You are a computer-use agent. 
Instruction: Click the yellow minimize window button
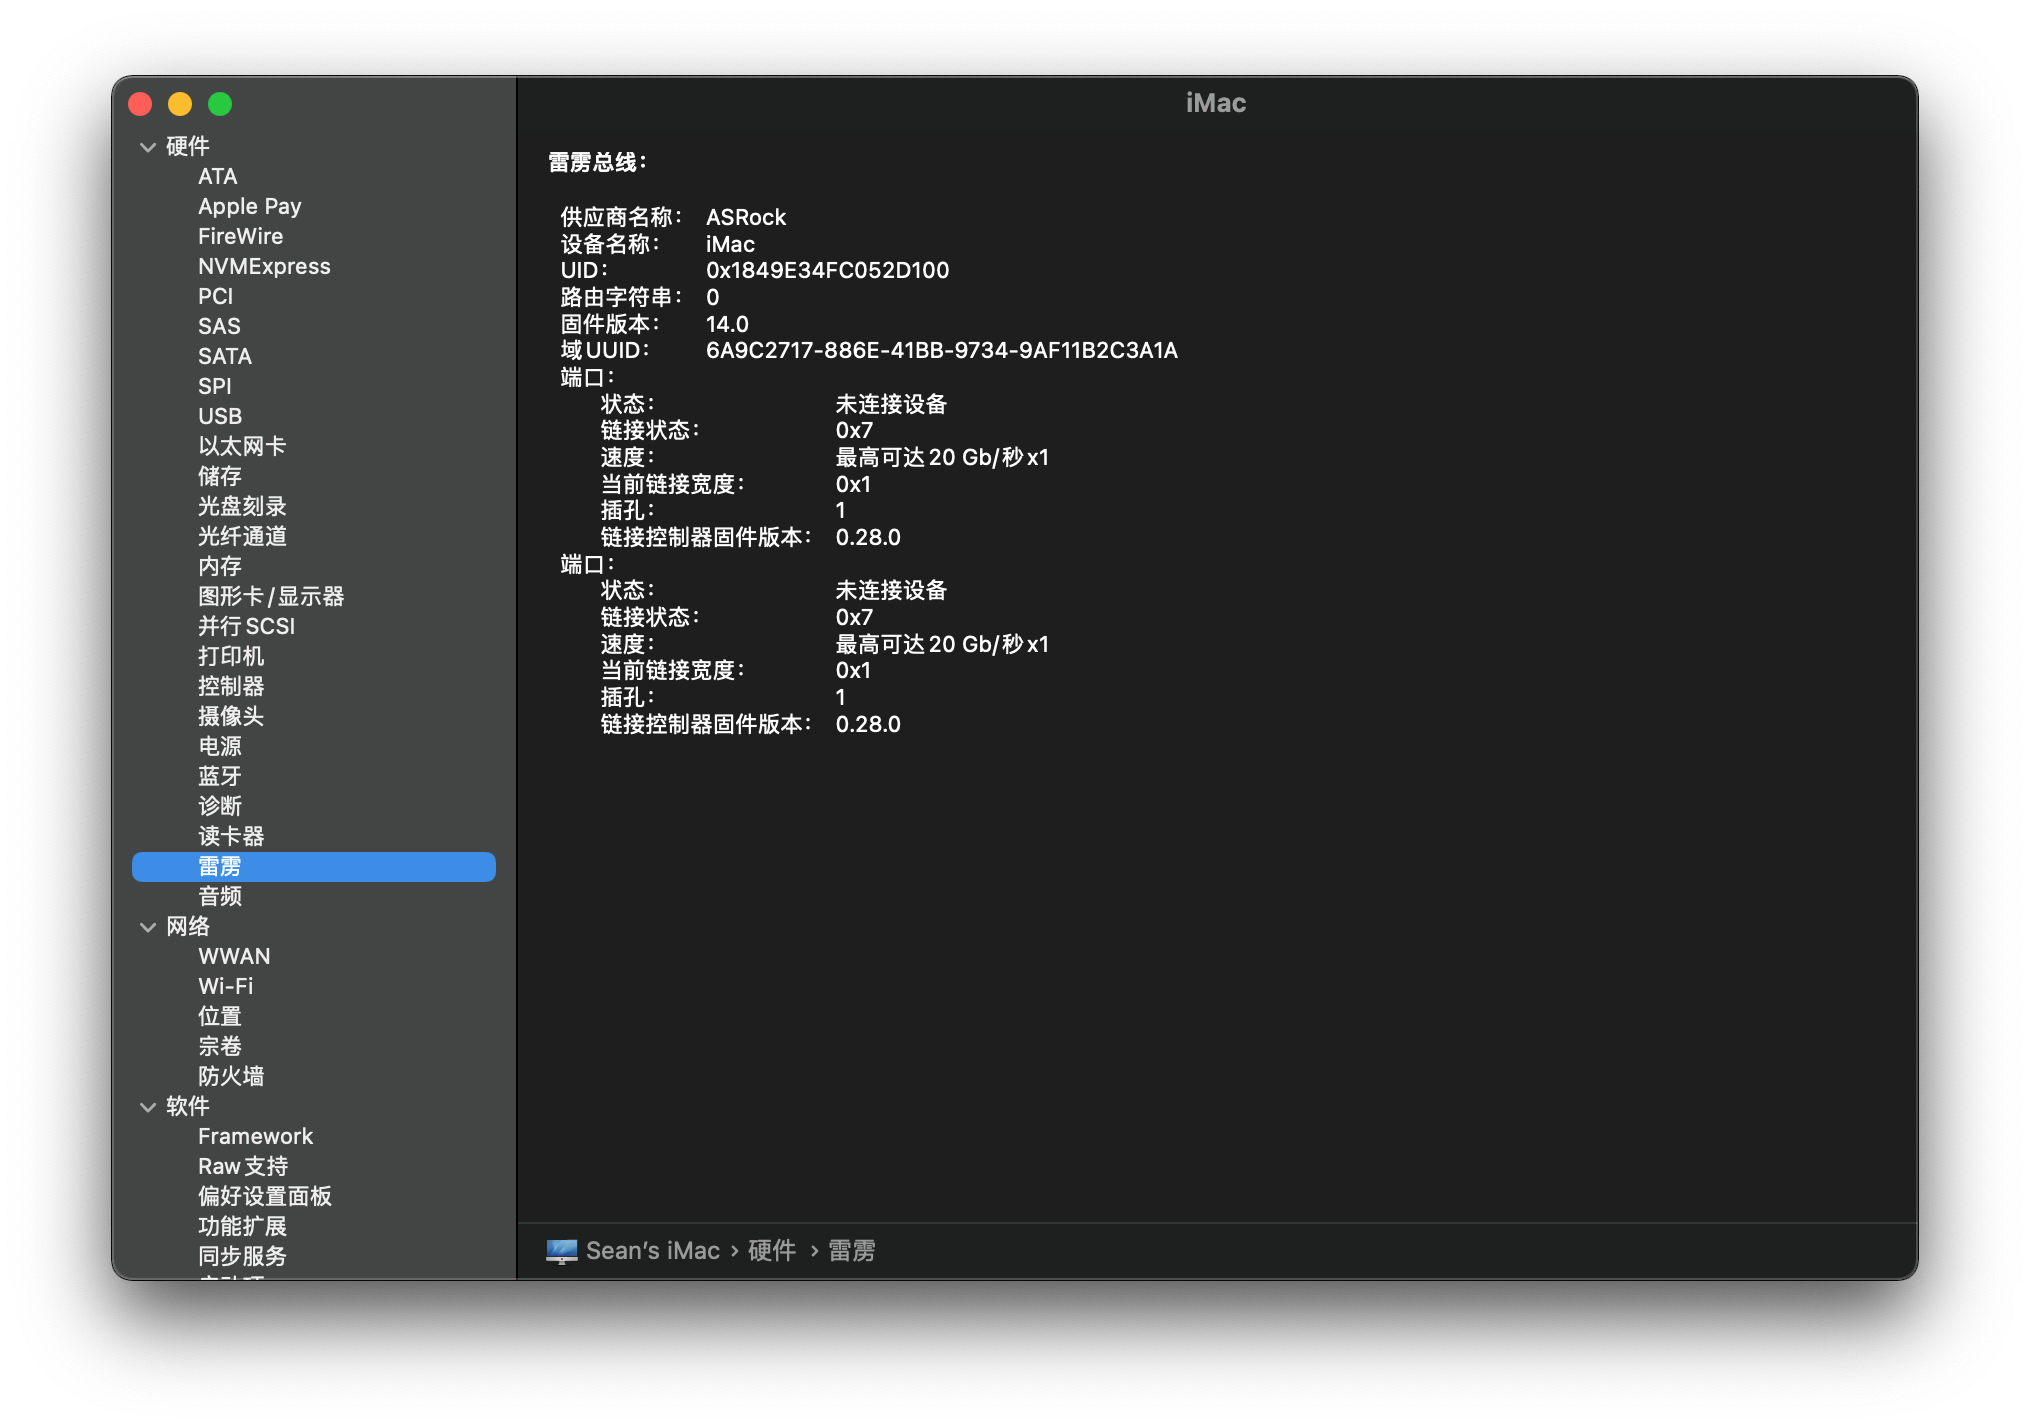click(x=180, y=104)
